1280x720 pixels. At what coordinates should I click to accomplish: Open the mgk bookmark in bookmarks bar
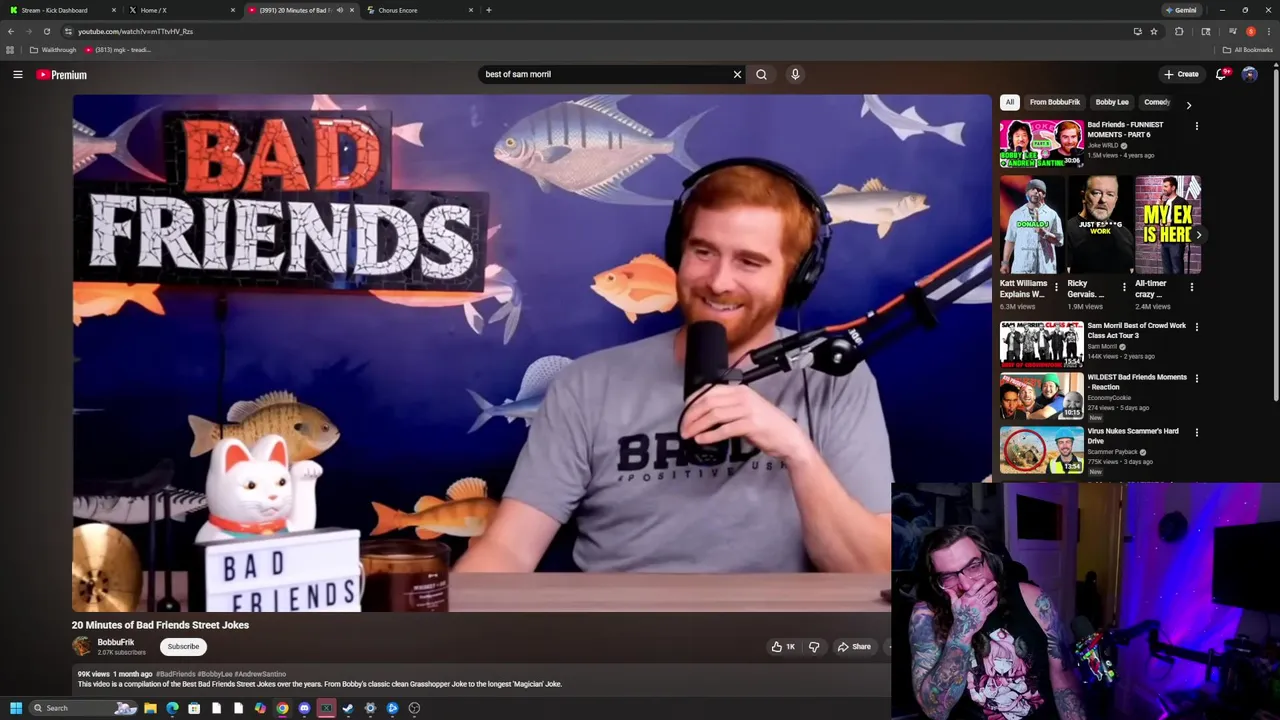coord(118,50)
